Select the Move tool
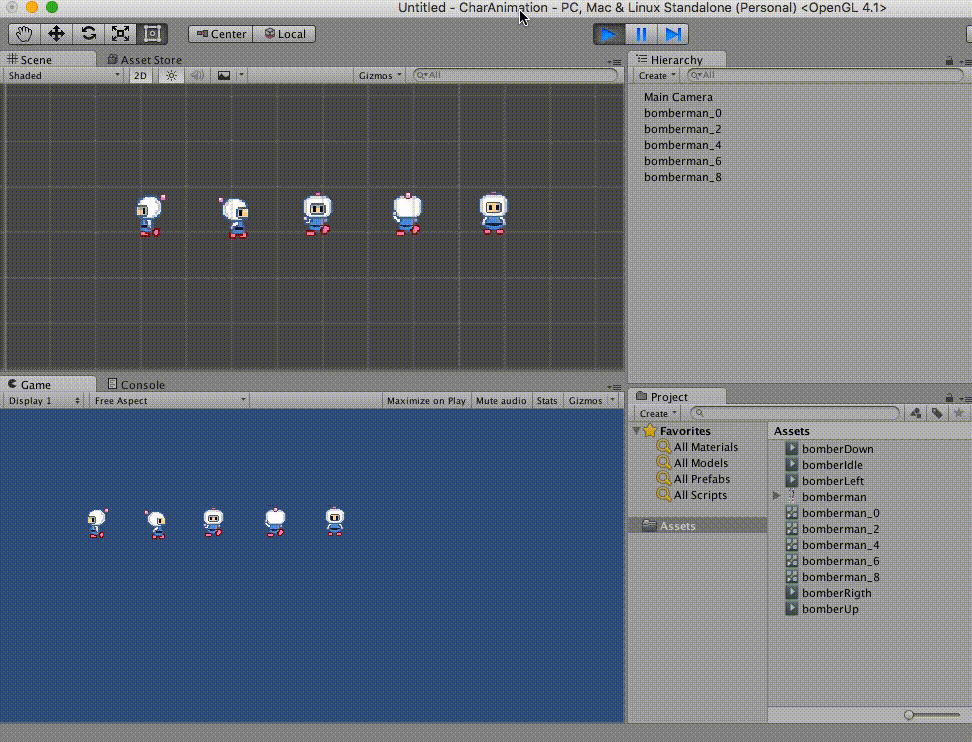Screen dimensions: 972x742 click(x=56, y=33)
